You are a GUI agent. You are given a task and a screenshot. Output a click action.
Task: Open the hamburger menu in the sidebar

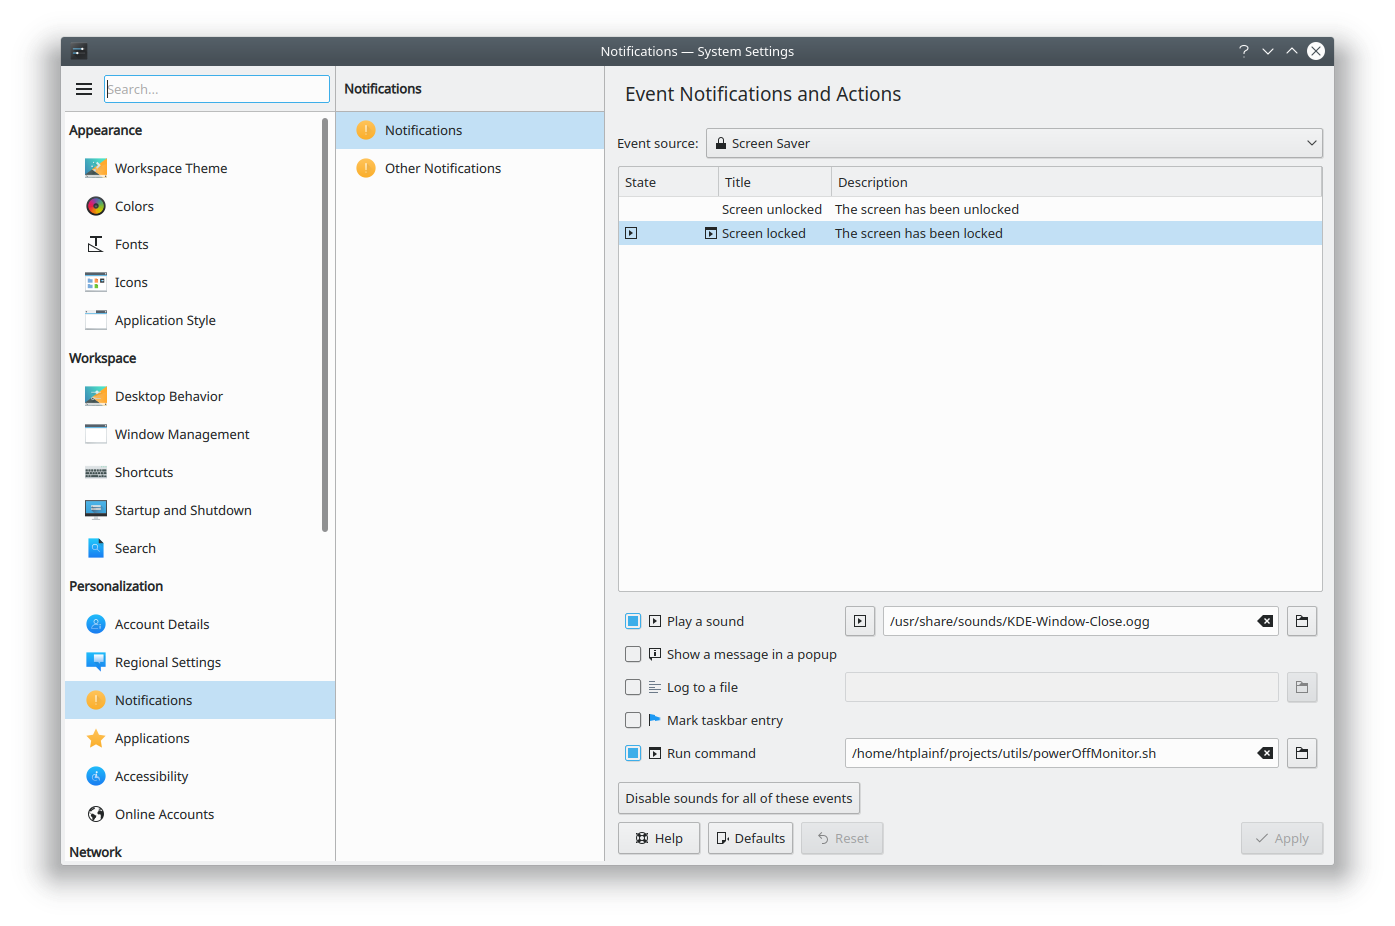(x=84, y=89)
